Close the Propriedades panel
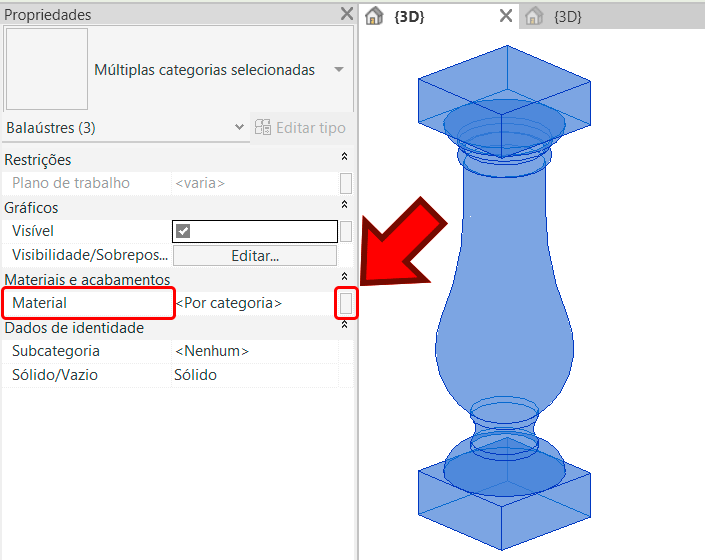705x560 pixels. (x=346, y=14)
